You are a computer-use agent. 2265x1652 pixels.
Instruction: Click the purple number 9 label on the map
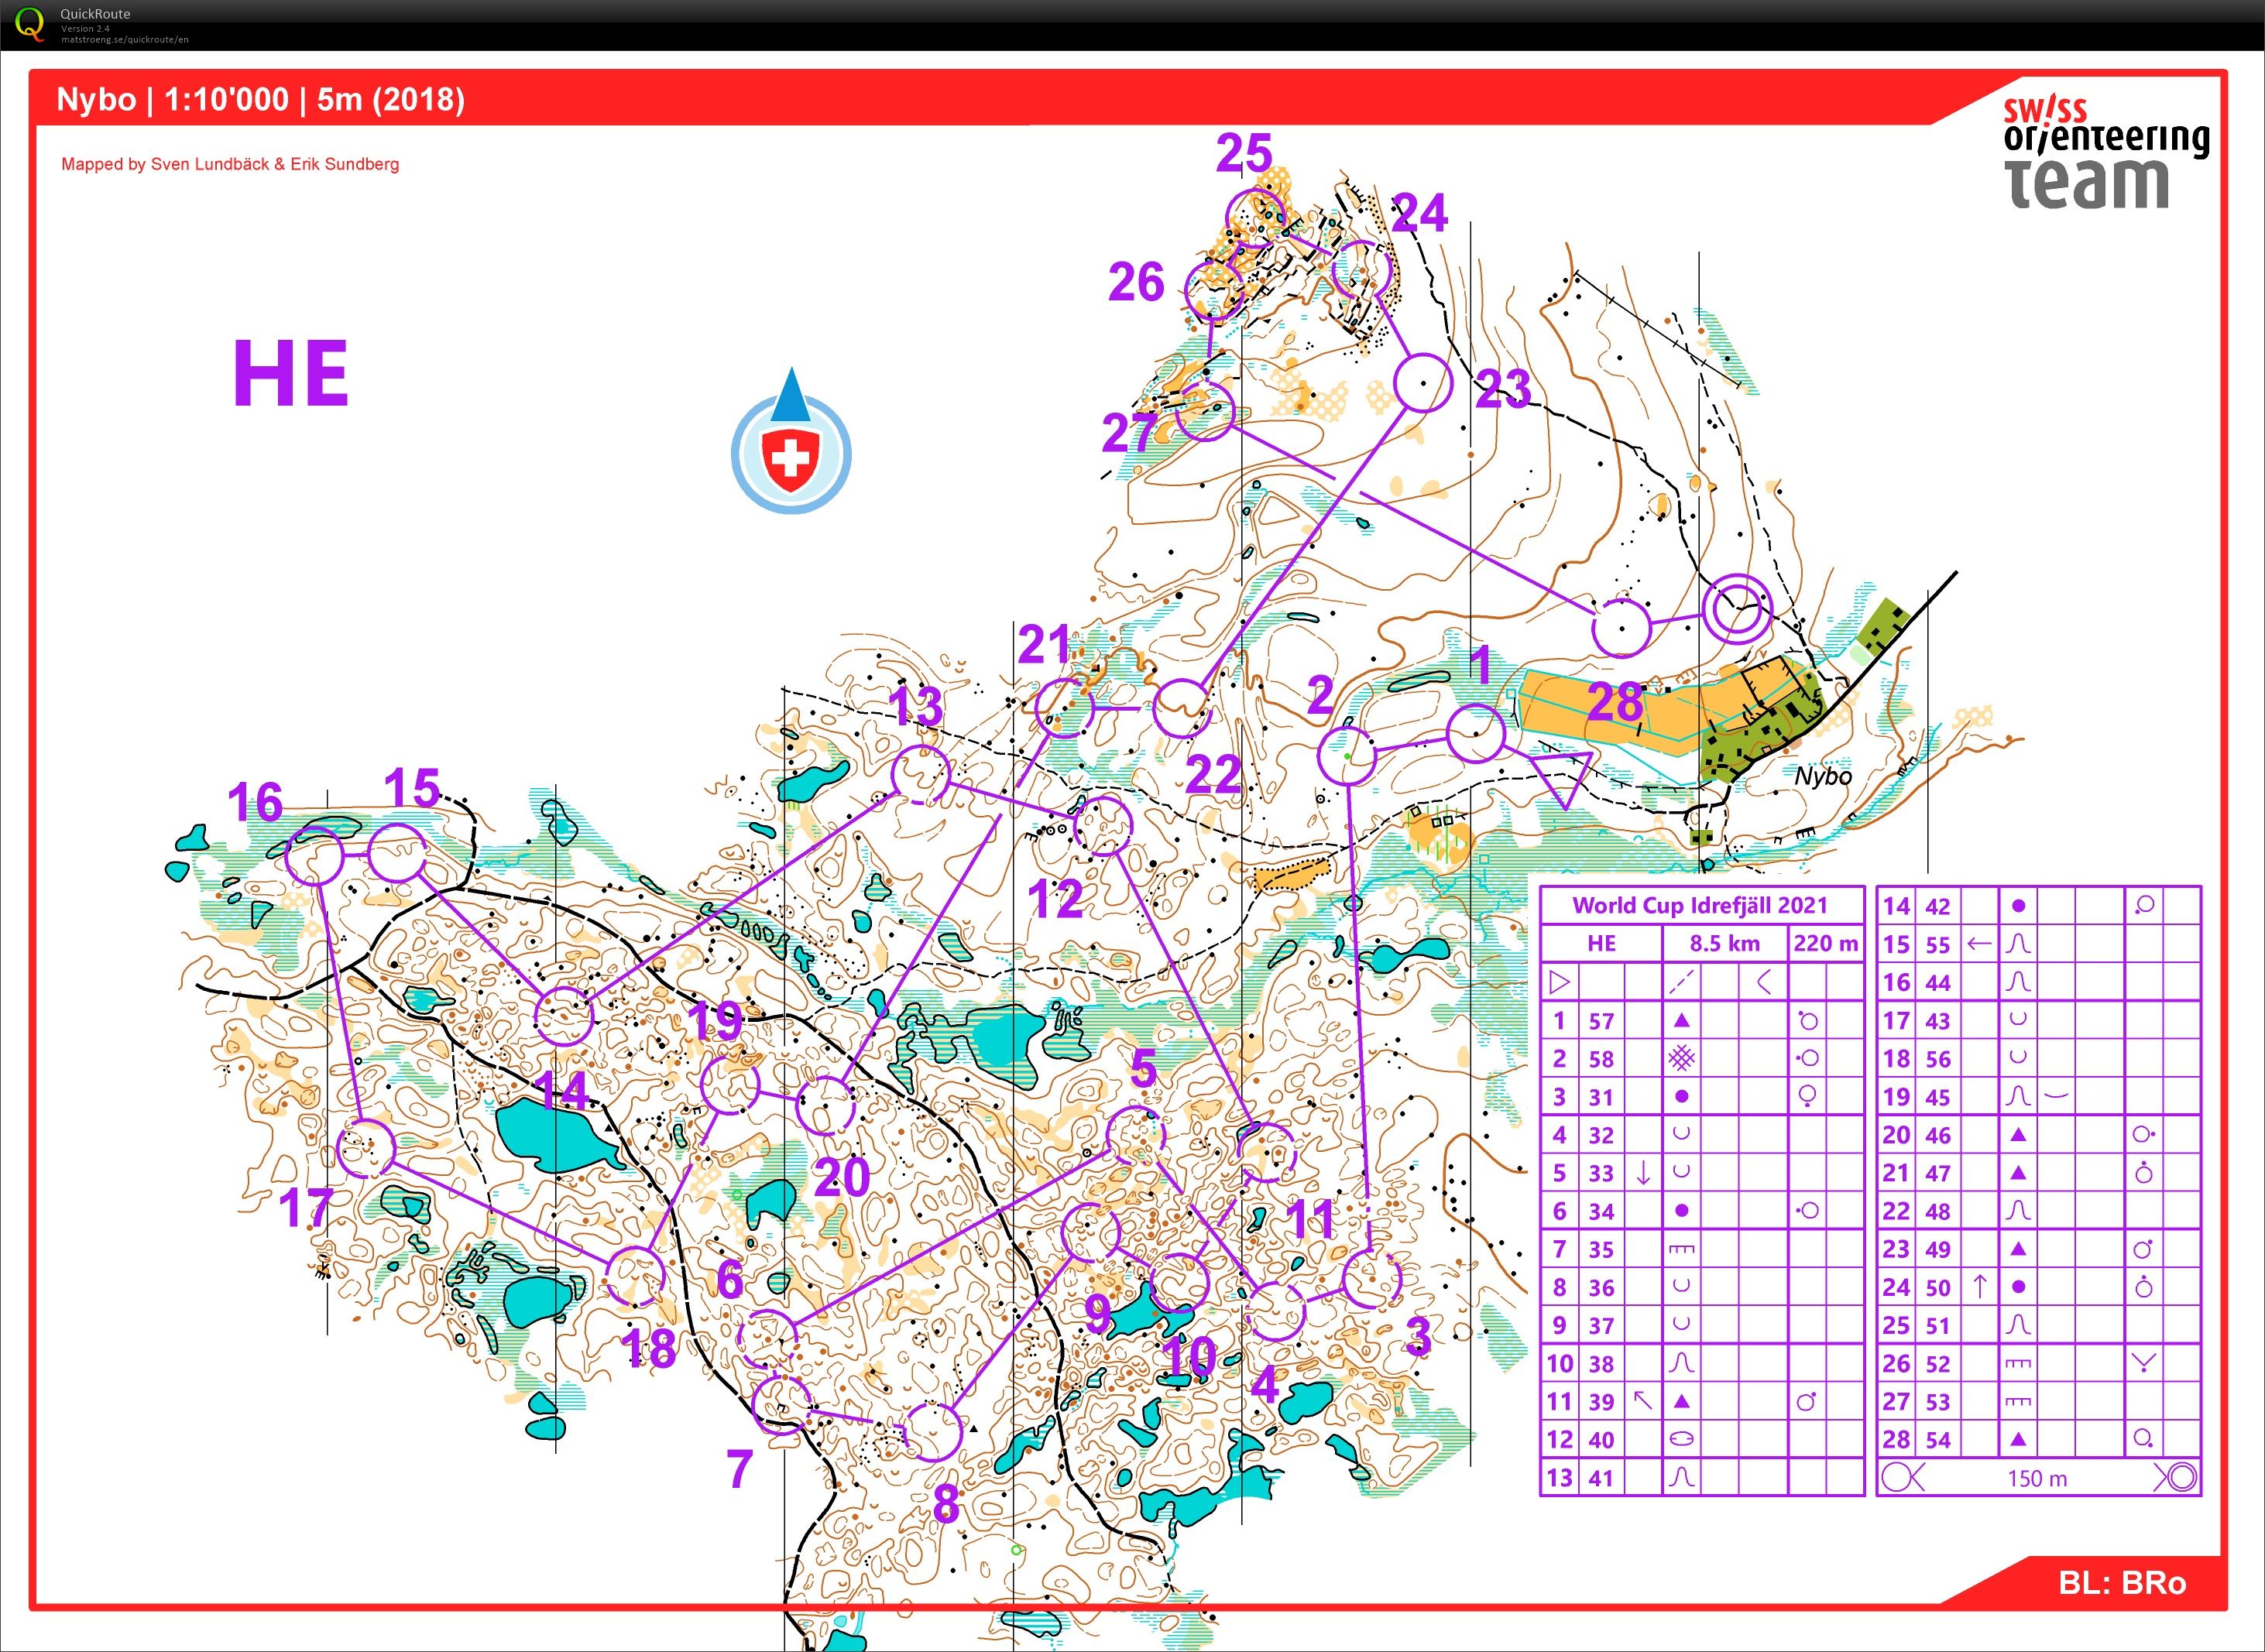click(x=1098, y=1314)
